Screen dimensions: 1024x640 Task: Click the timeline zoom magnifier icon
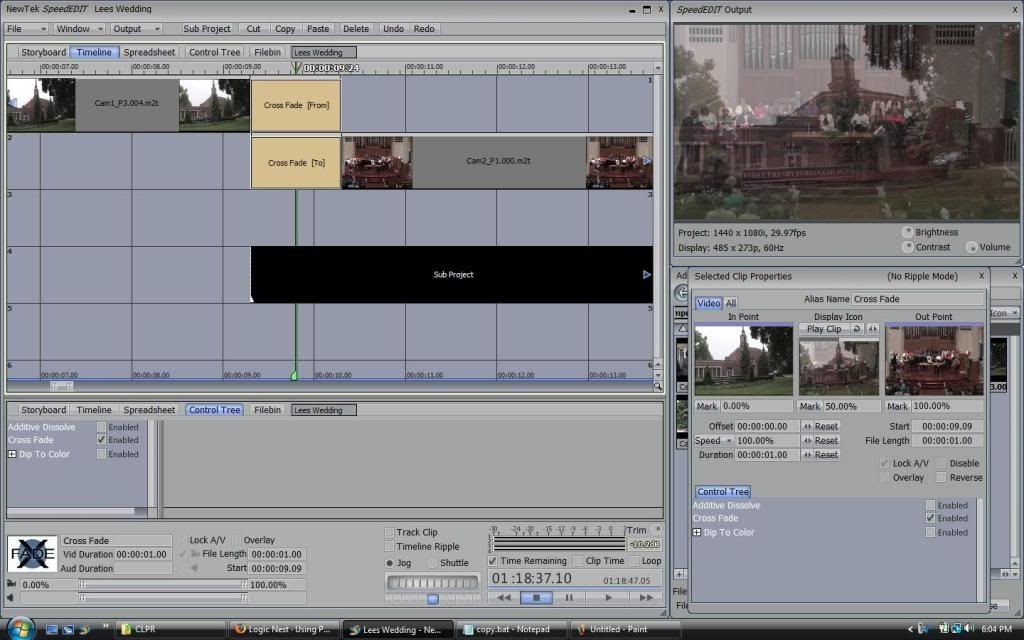click(658, 386)
